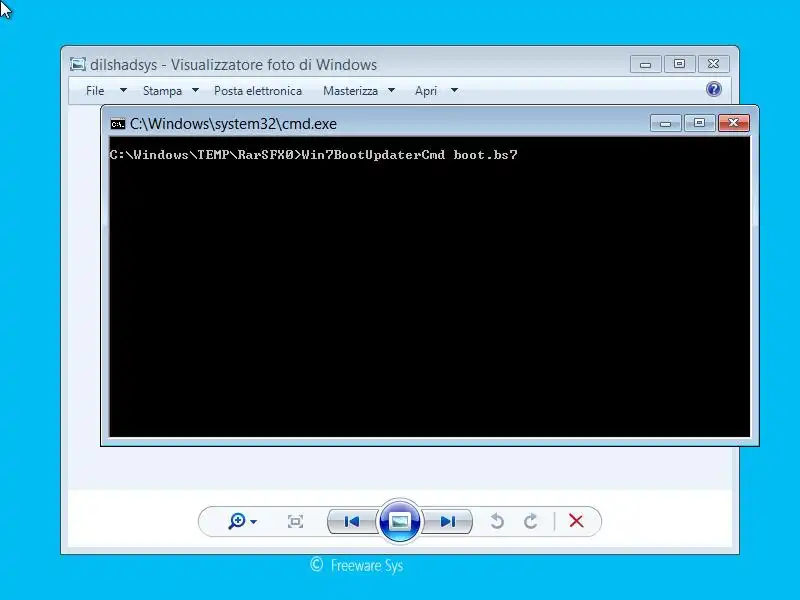Minimize the cmd.exe window
The height and width of the screenshot is (600, 800).
(x=665, y=123)
